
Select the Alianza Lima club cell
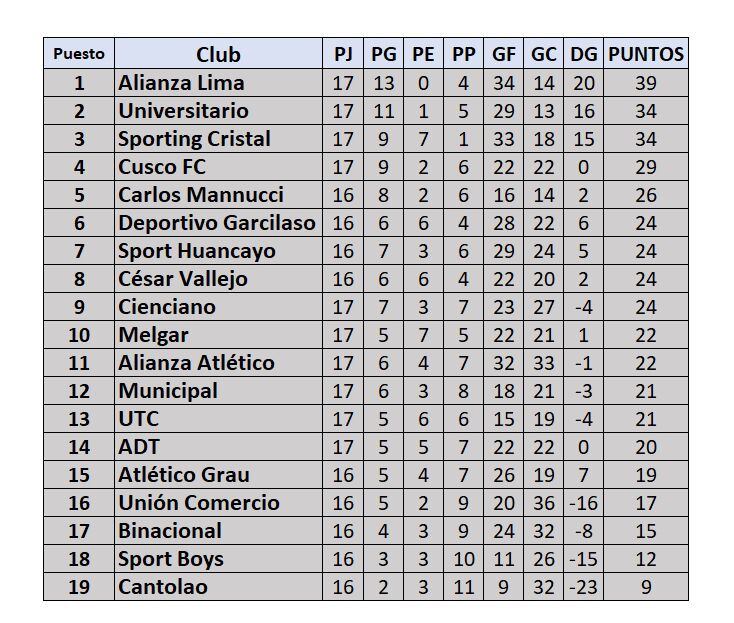coord(181,82)
